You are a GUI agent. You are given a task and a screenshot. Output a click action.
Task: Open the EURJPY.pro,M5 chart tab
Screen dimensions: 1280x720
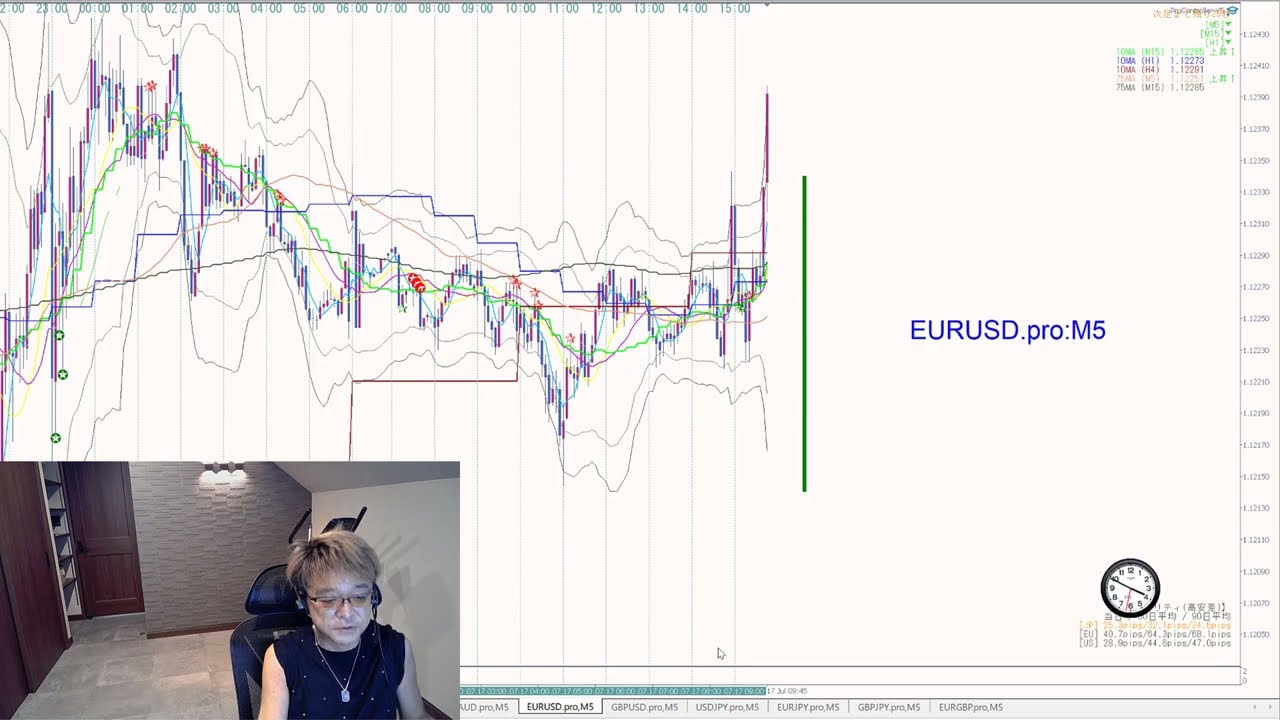coord(808,707)
